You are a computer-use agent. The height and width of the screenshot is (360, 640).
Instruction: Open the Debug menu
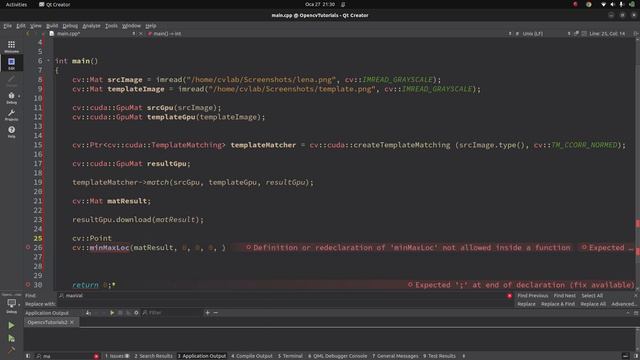coord(70,26)
